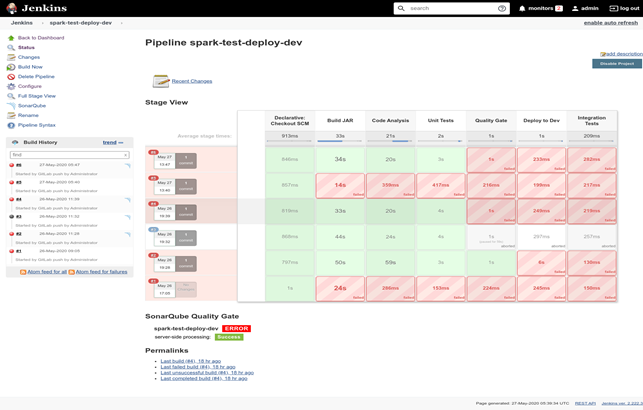Open console output icon for build #3
This screenshot has height=410, width=643.
[128, 217]
